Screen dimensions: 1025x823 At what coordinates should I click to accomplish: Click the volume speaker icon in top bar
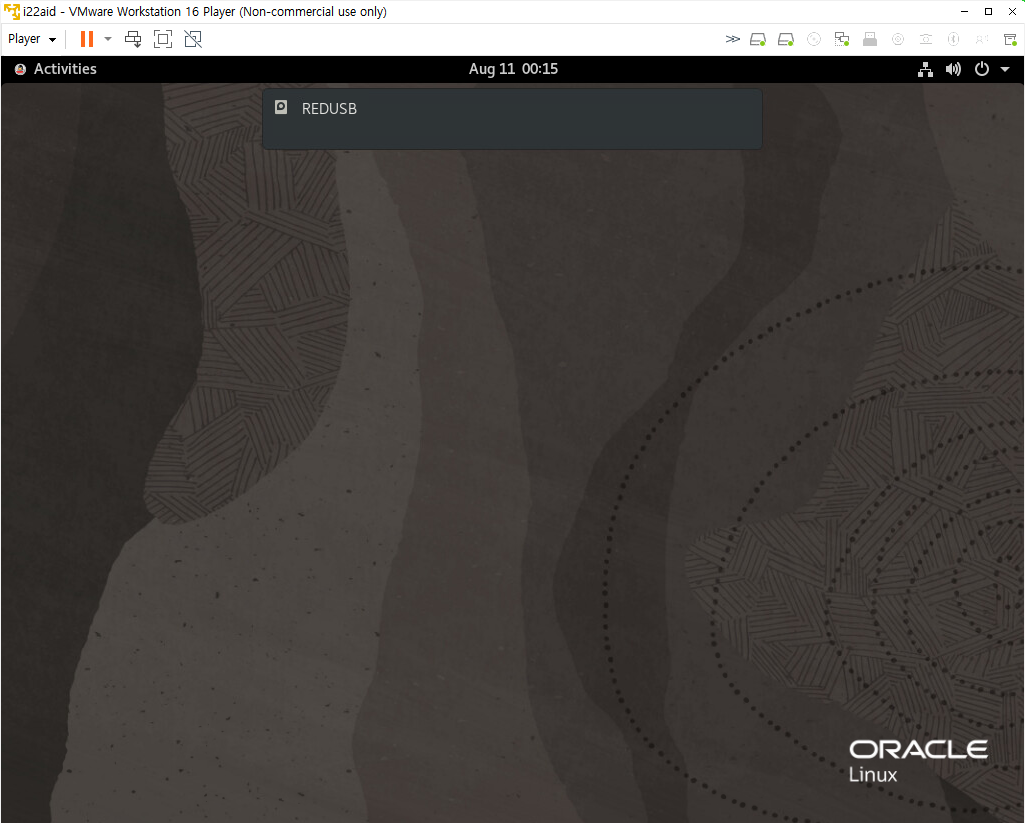(x=953, y=69)
